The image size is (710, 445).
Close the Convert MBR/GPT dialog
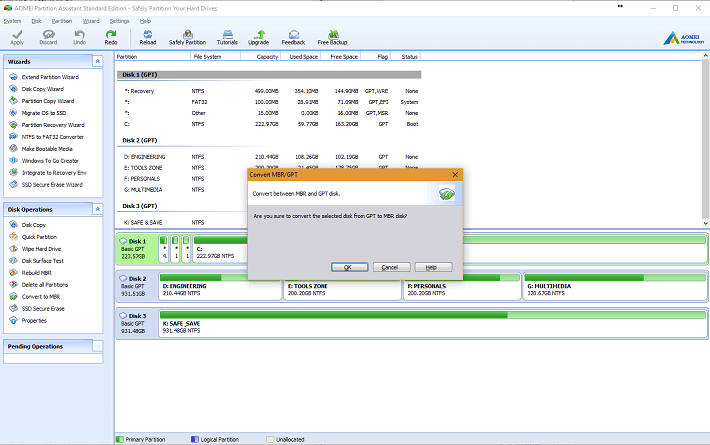tap(455, 175)
